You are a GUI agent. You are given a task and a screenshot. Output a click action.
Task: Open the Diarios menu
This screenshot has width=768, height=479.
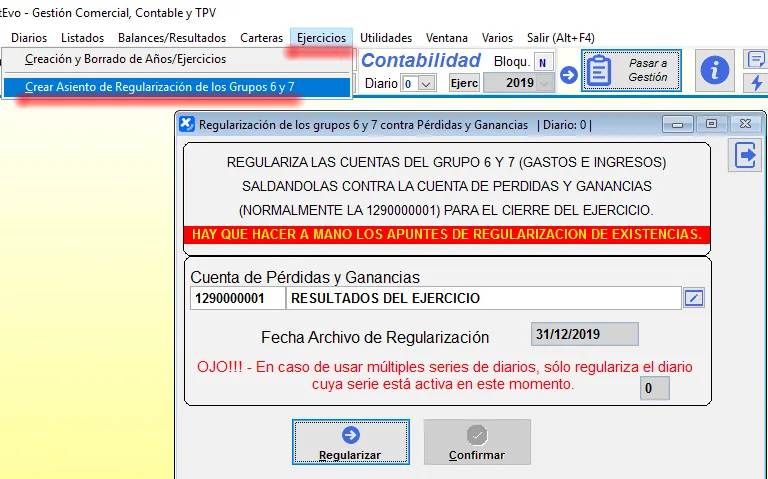pyautogui.click(x=29, y=38)
